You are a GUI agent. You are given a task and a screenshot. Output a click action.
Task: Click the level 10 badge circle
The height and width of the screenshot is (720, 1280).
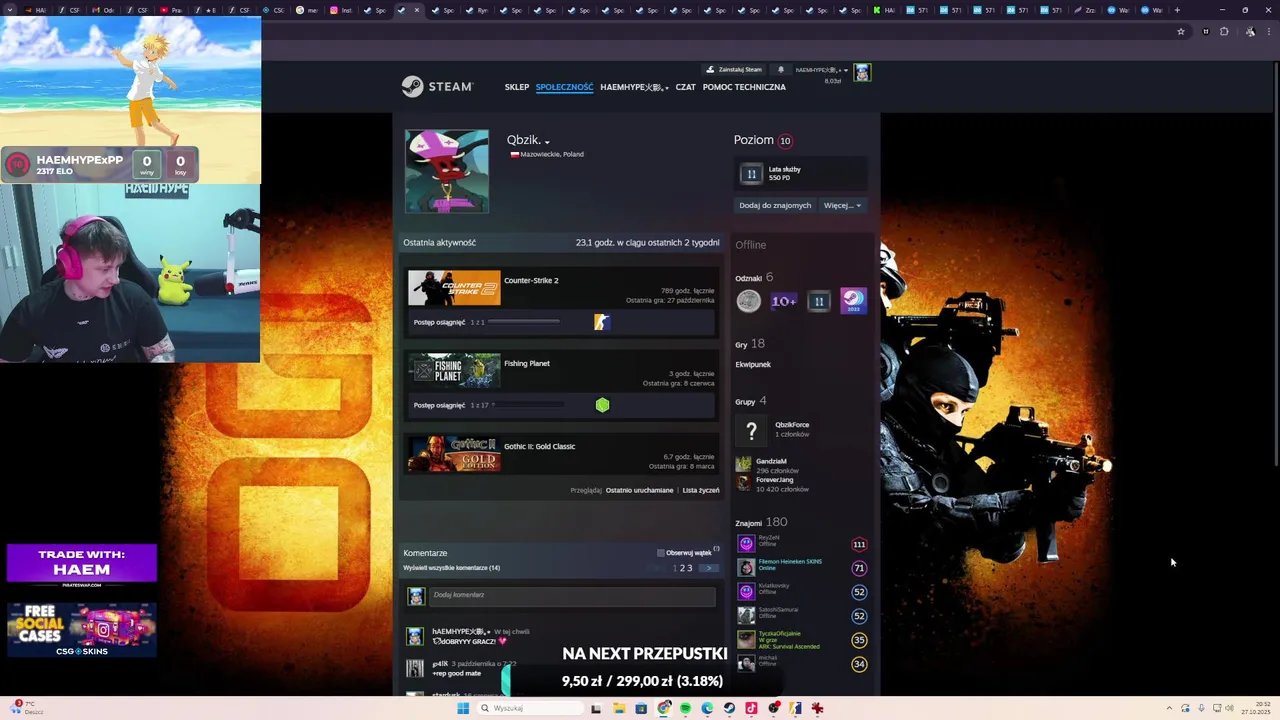coord(785,141)
